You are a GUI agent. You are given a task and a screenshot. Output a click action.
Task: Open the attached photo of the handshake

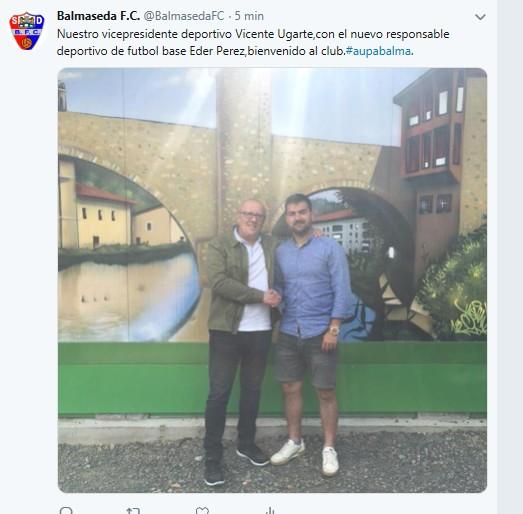[x=272, y=280]
